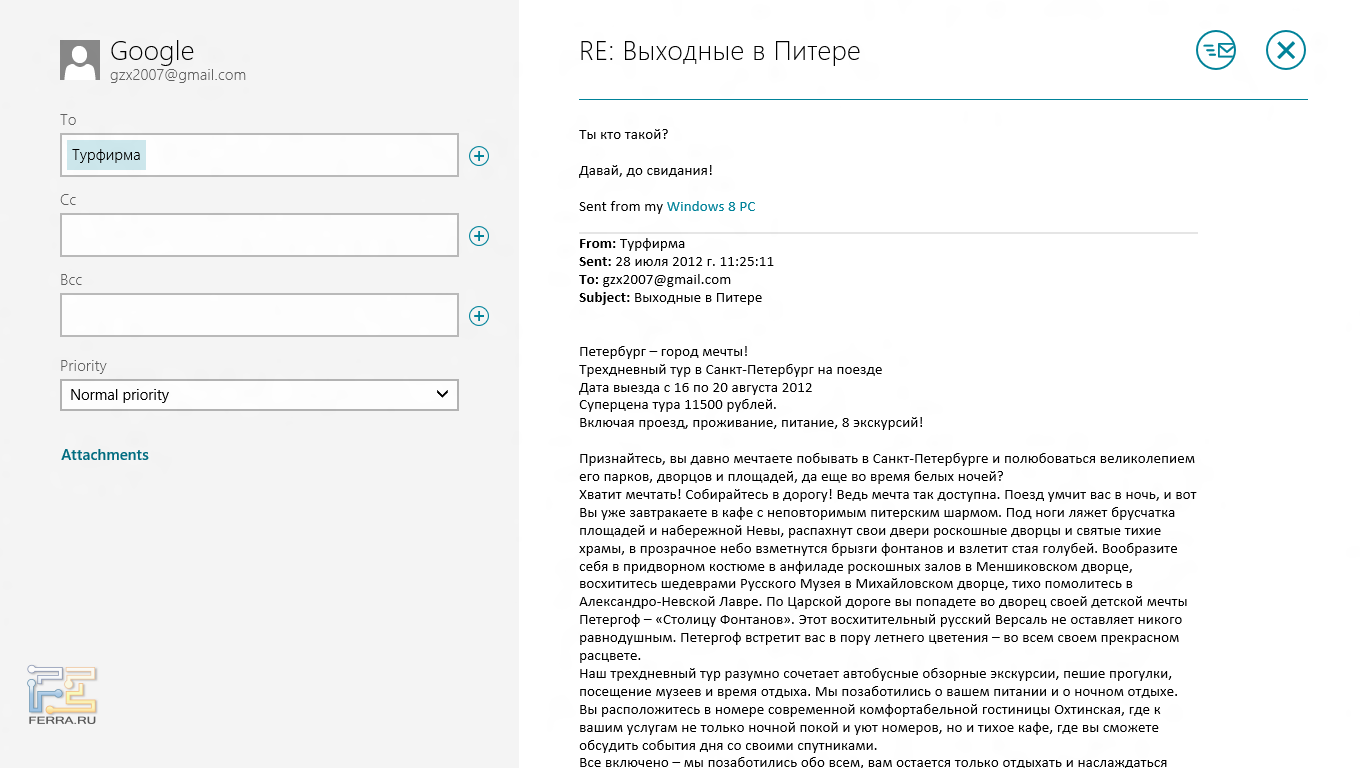
Task: Place cursor on the line Ты кто такой?
Action: point(624,135)
